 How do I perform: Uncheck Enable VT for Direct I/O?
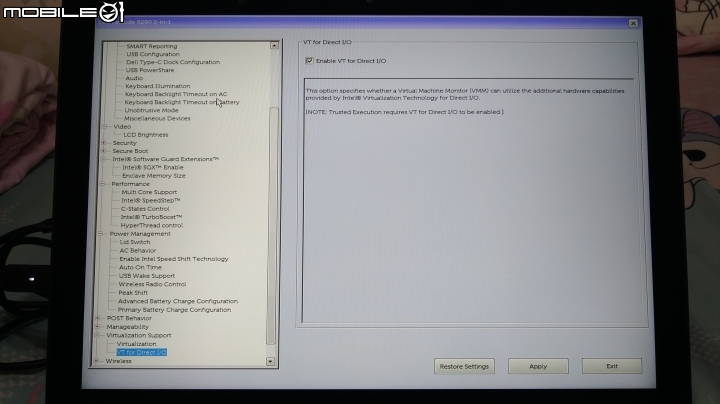coord(309,61)
